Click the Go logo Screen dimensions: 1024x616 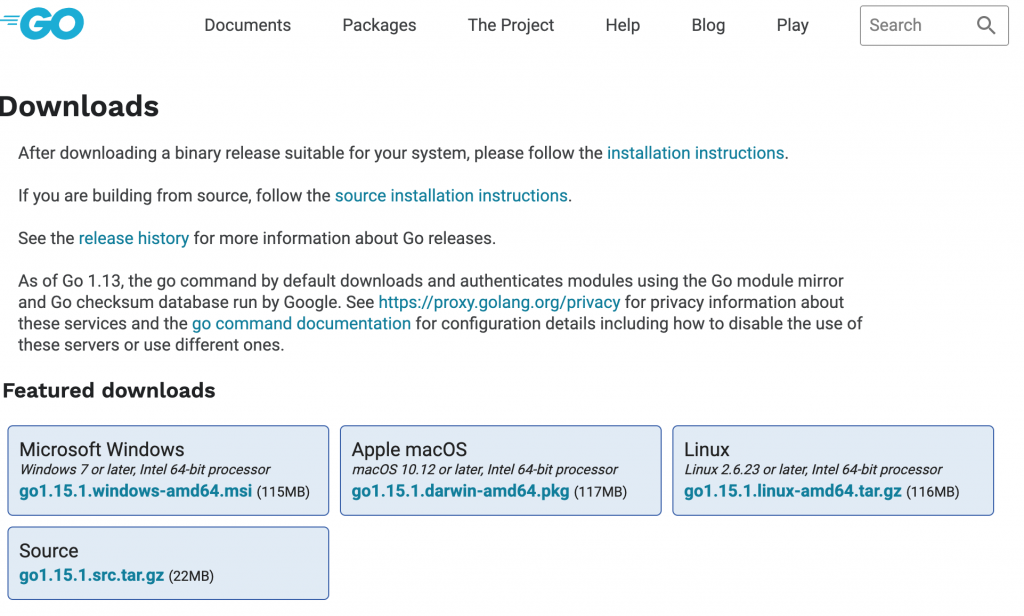coord(42,24)
